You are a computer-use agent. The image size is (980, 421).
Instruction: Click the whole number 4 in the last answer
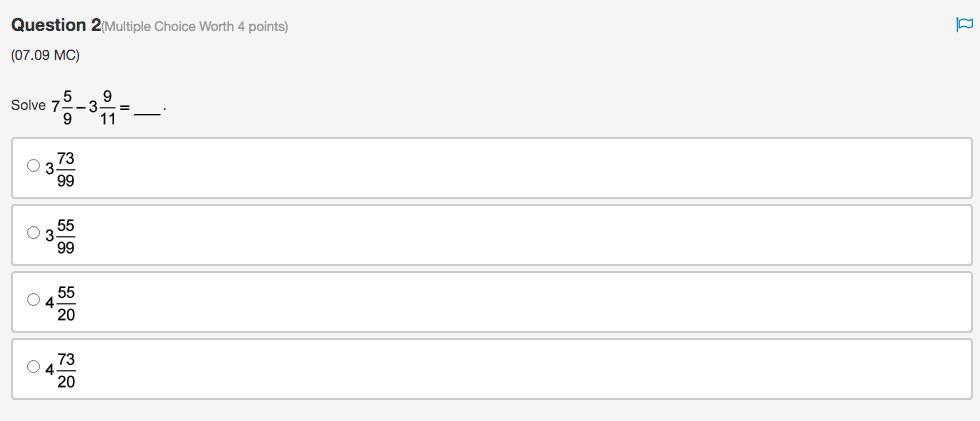coord(50,370)
